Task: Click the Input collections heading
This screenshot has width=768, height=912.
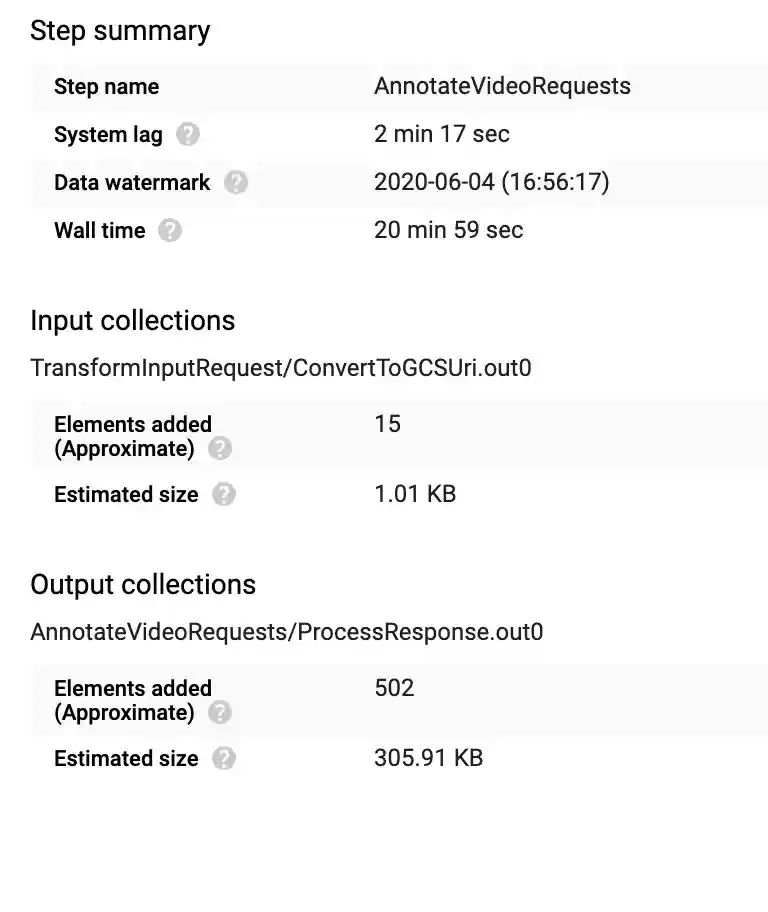Action: [132, 321]
